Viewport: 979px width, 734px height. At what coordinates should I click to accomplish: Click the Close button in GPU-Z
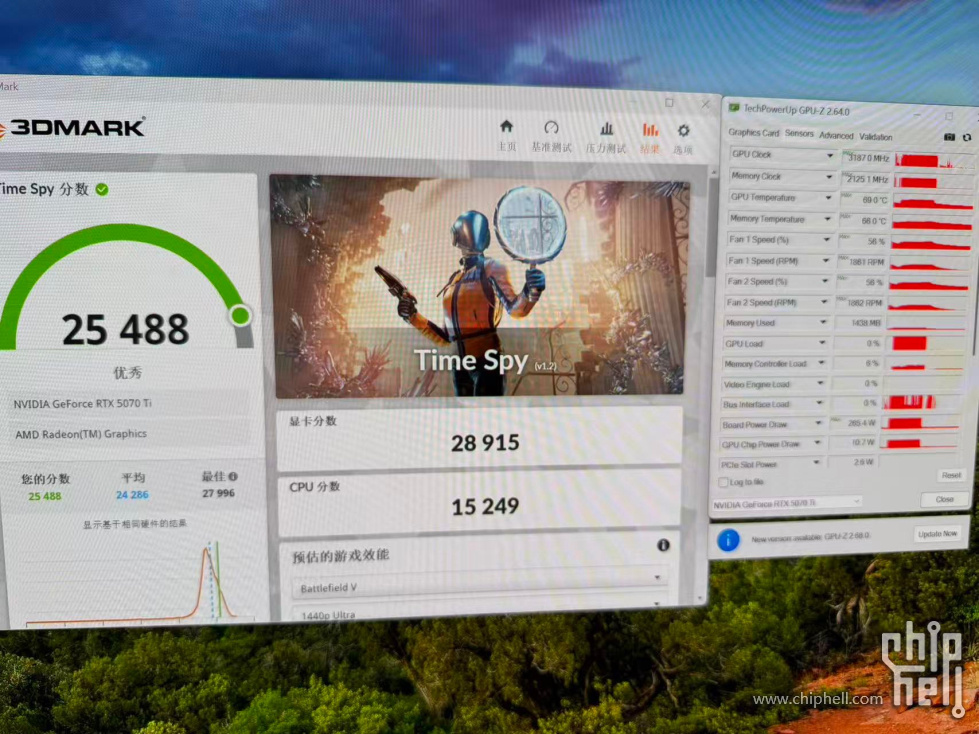tap(944, 499)
